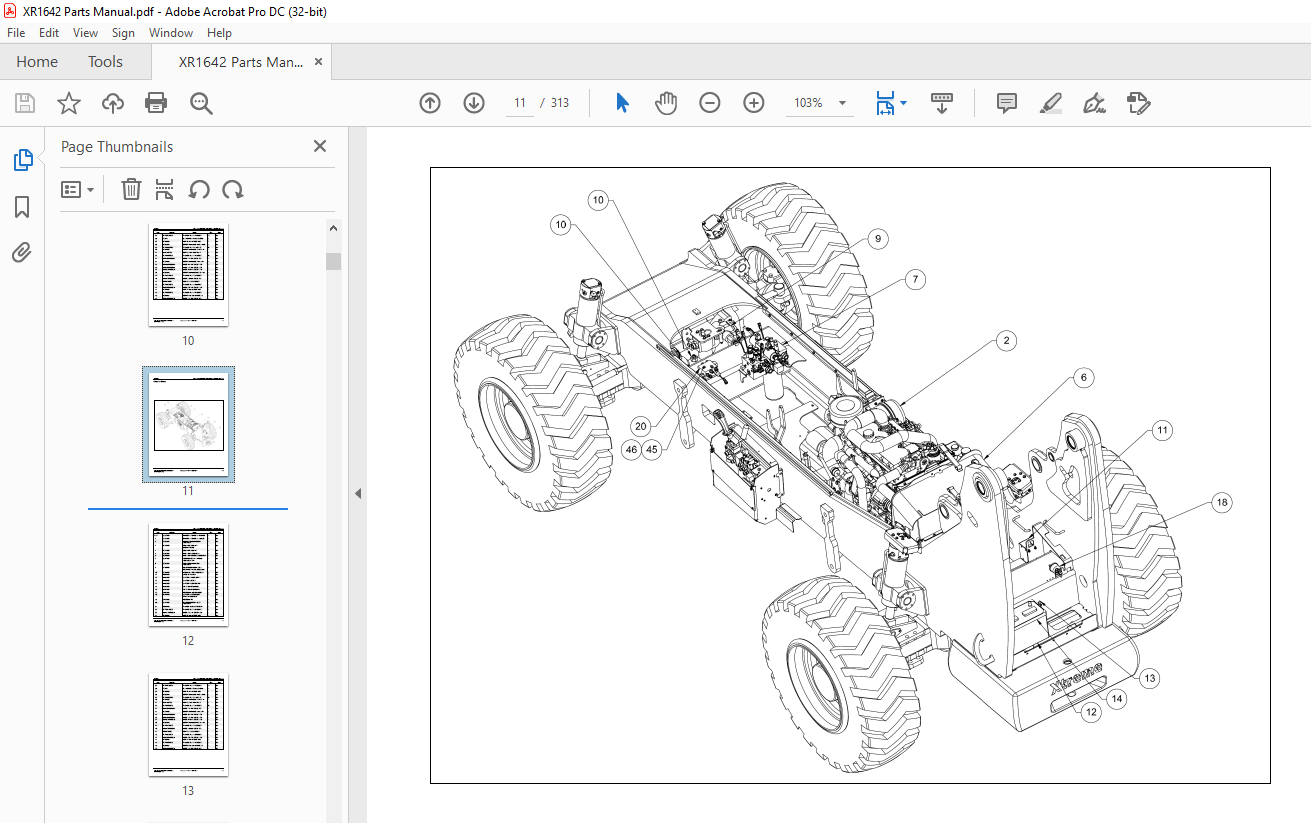Open Page Thumbnails sidebar icon
This screenshot has width=1311, height=823.
(x=22, y=160)
